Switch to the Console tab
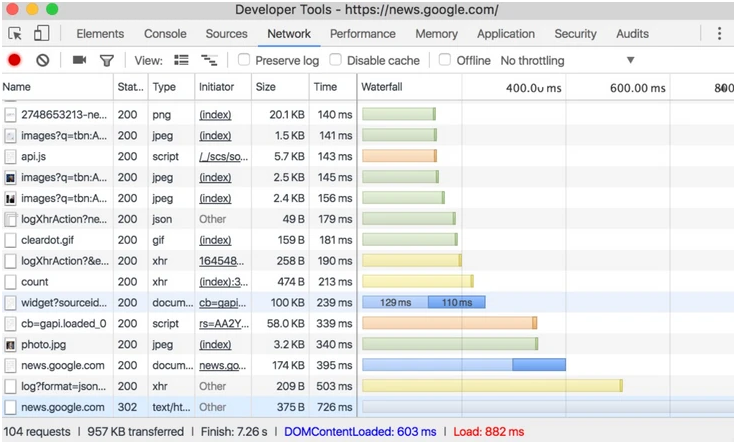The width and height of the screenshot is (737, 444). tap(165, 34)
